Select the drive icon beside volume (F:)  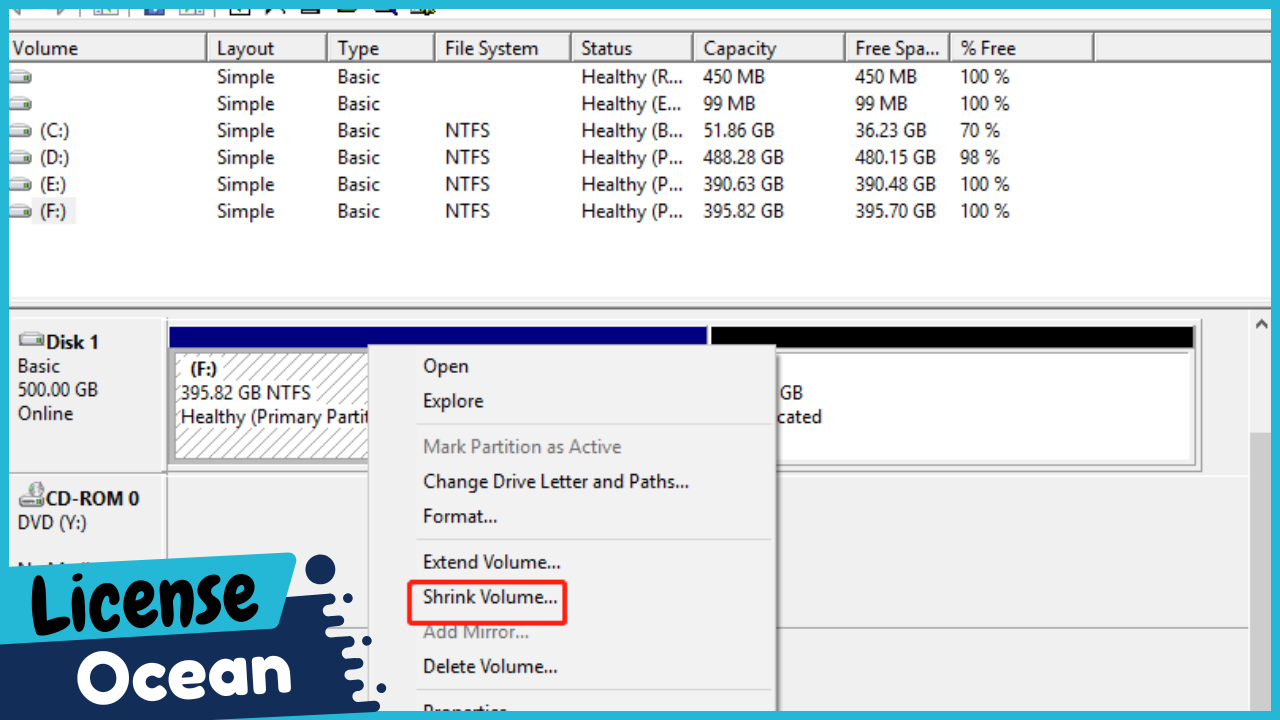coord(18,211)
